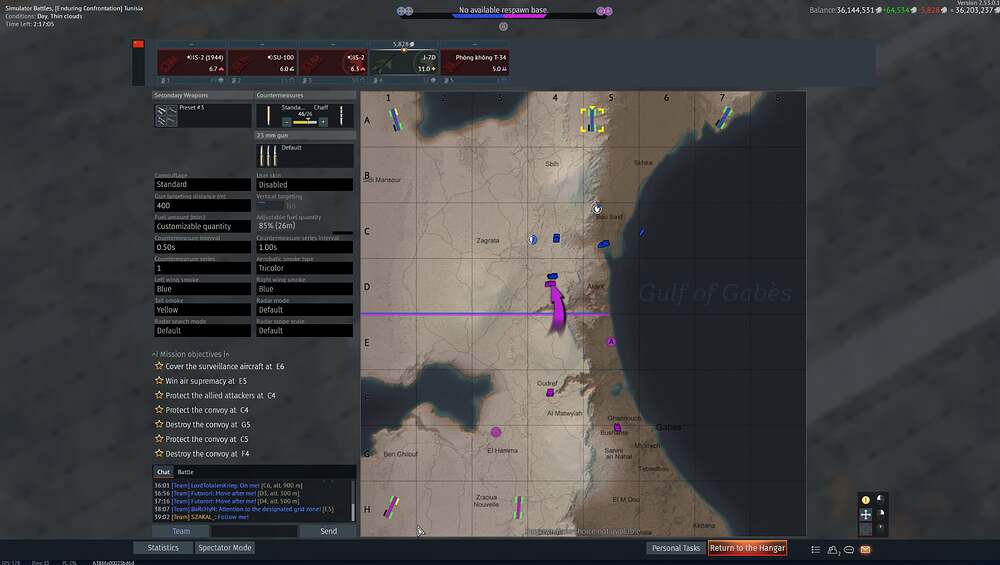This screenshot has height=565, width=1000.
Task: Select the blue airfield at A7
Action: pyautogui.click(x=723, y=117)
